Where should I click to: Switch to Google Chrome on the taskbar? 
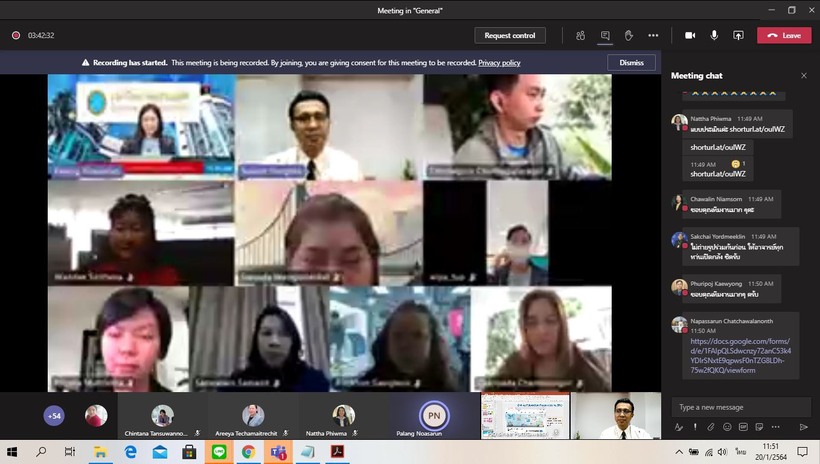[248, 451]
